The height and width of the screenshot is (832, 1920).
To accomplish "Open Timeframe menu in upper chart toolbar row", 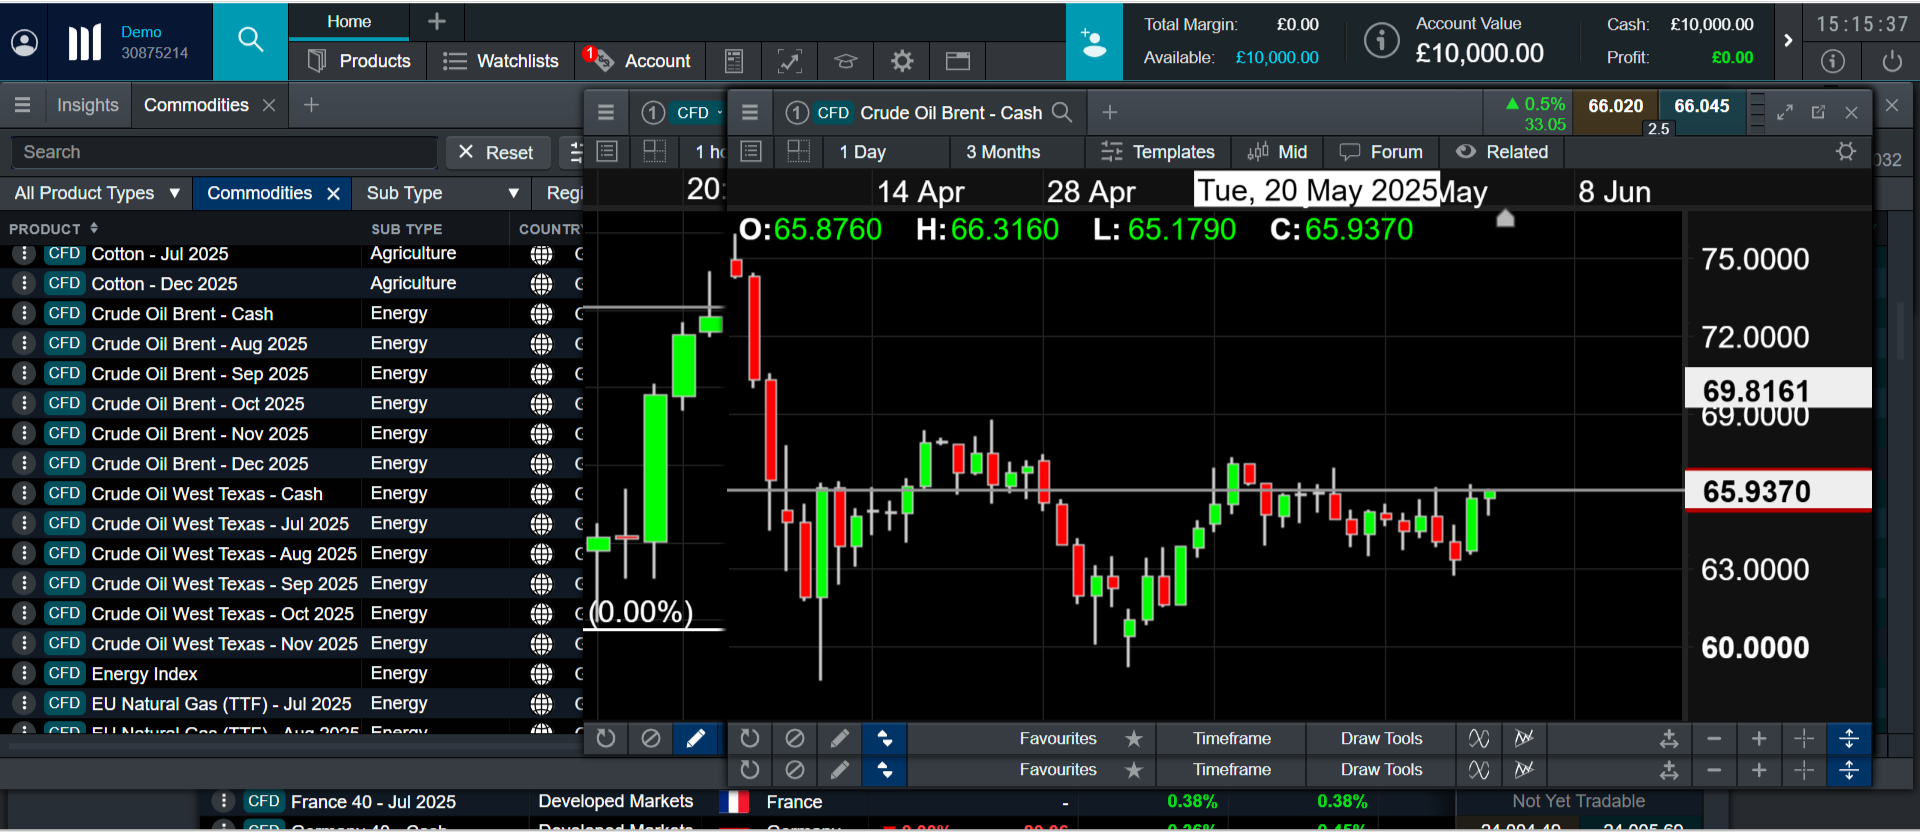I will [1231, 738].
